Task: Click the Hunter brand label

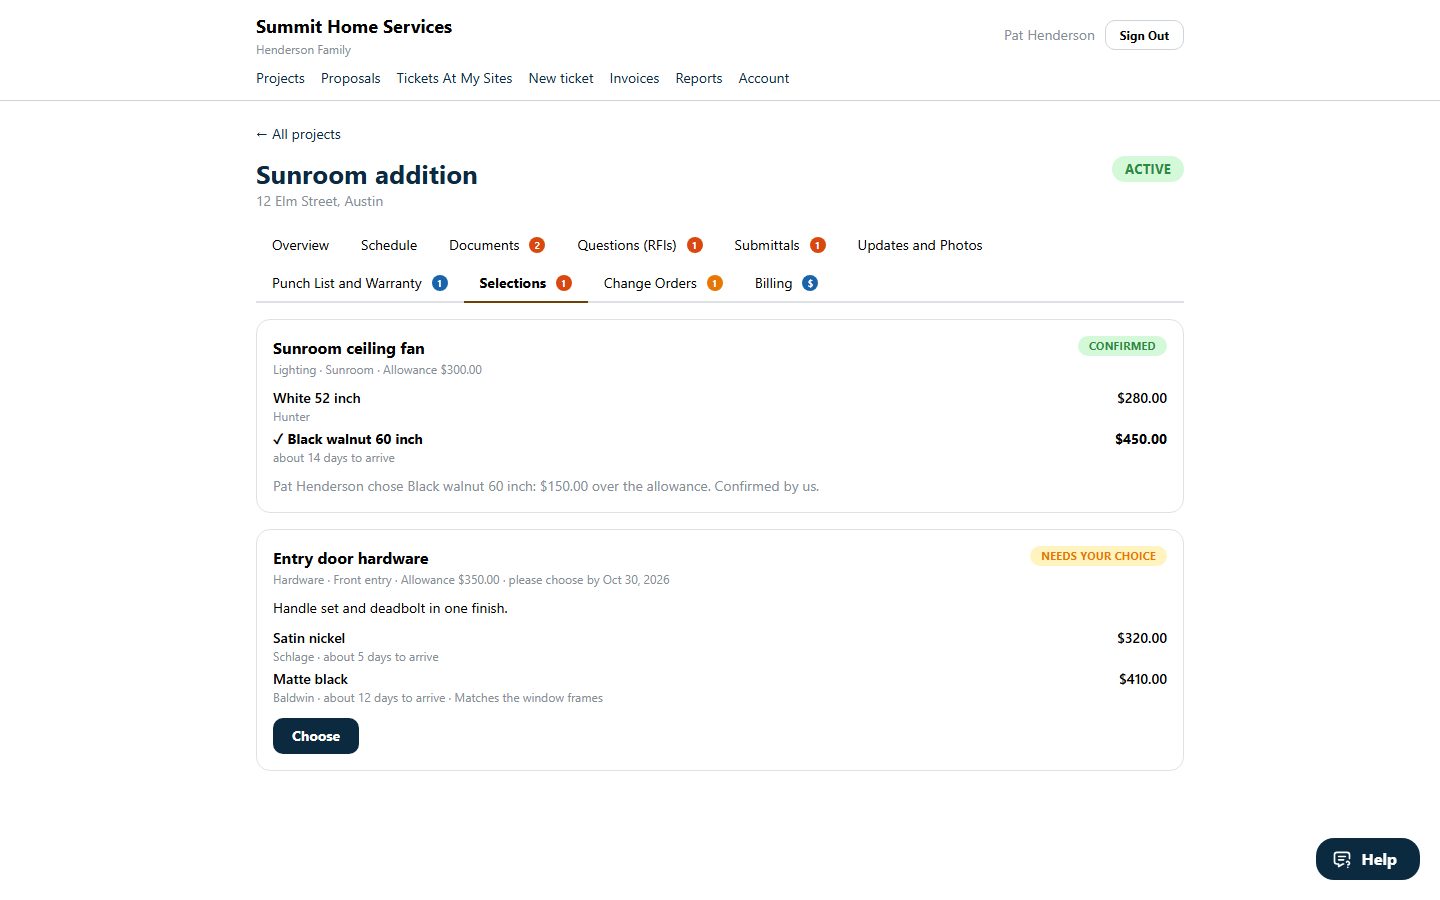Action: tap(291, 417)
